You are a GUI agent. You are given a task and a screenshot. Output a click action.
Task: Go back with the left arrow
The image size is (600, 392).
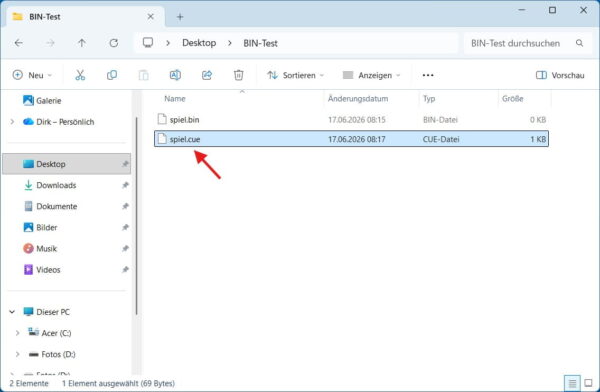pyautogui.click(x=18, y=43)
